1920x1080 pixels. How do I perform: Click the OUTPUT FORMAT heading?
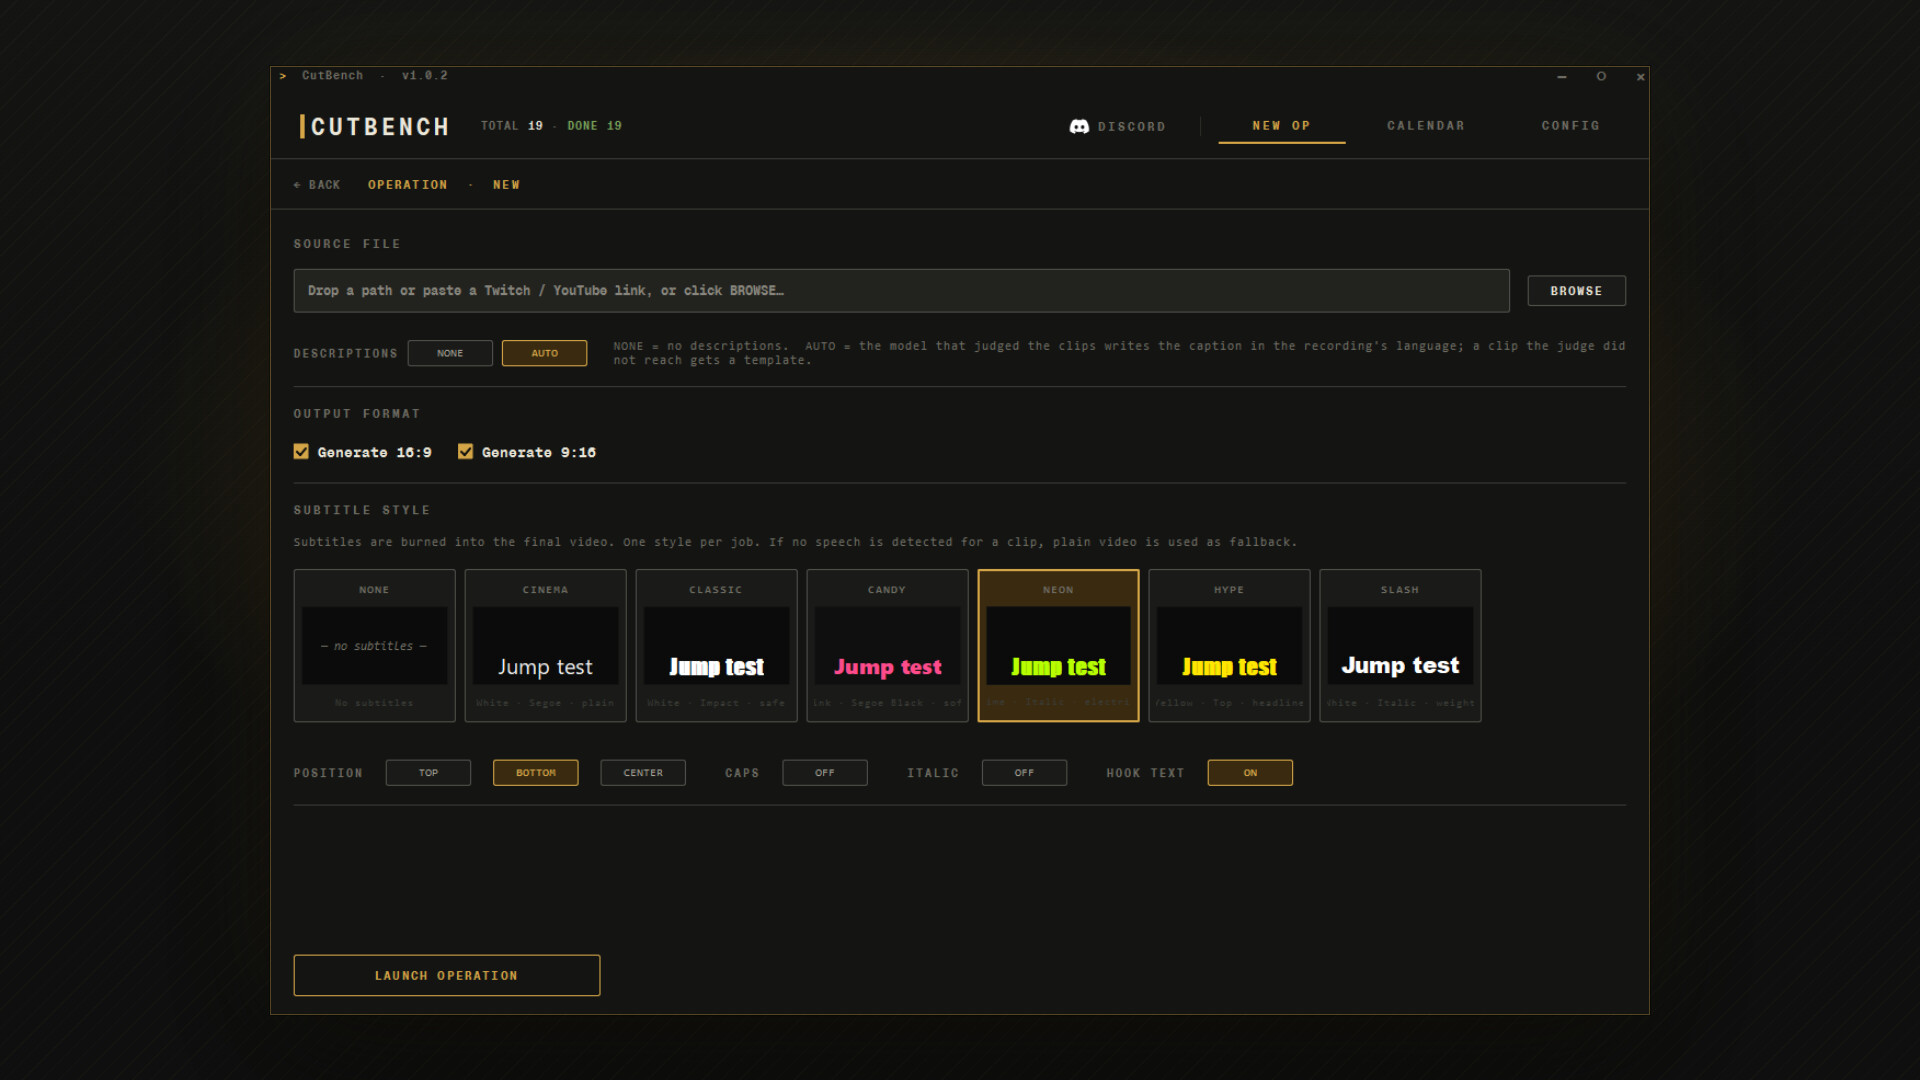pyautogui.click(x=356, y=414)
